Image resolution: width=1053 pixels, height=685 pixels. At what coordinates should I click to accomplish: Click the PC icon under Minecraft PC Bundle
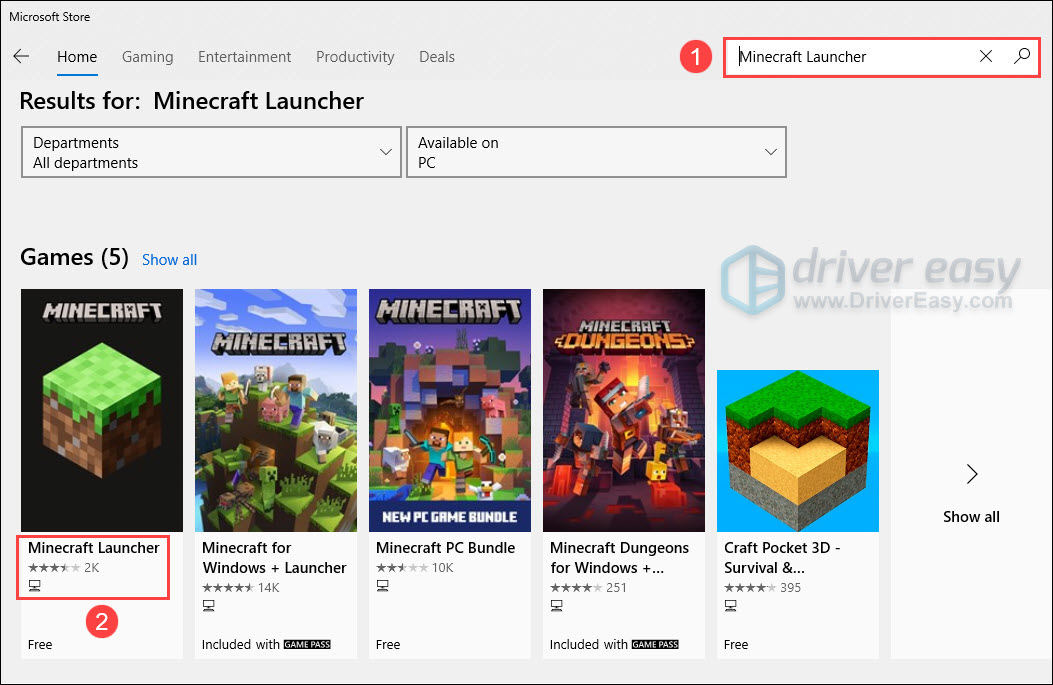[383, 586]
